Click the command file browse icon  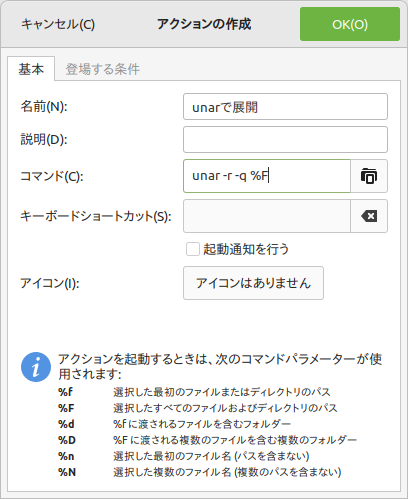point(369,176)
